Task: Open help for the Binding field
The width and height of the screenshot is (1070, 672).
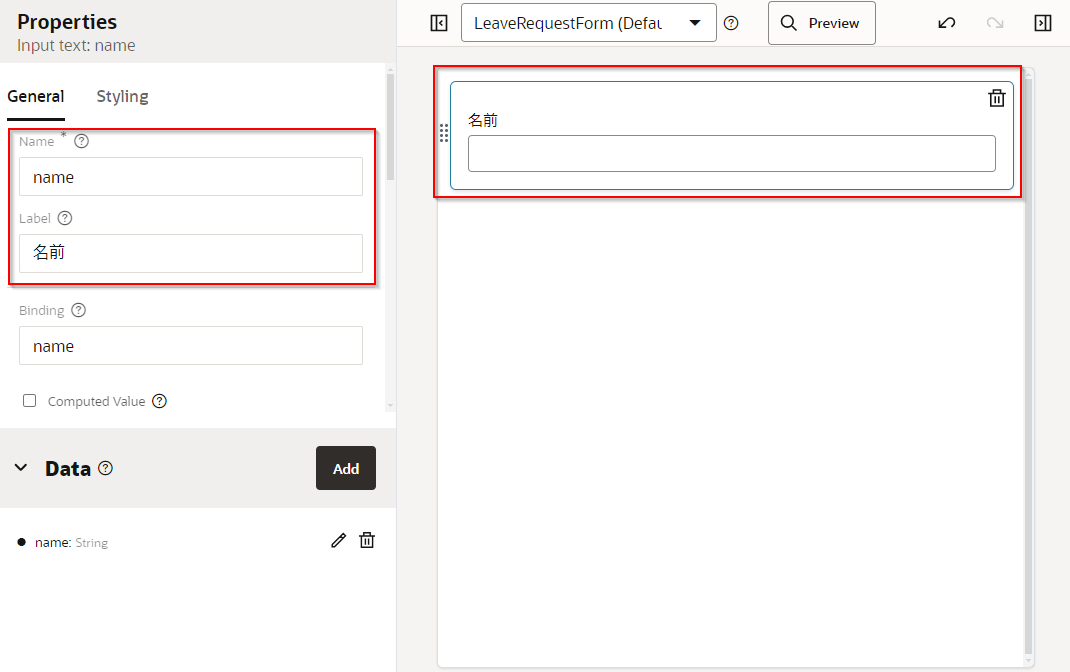Action: point(79,310)
